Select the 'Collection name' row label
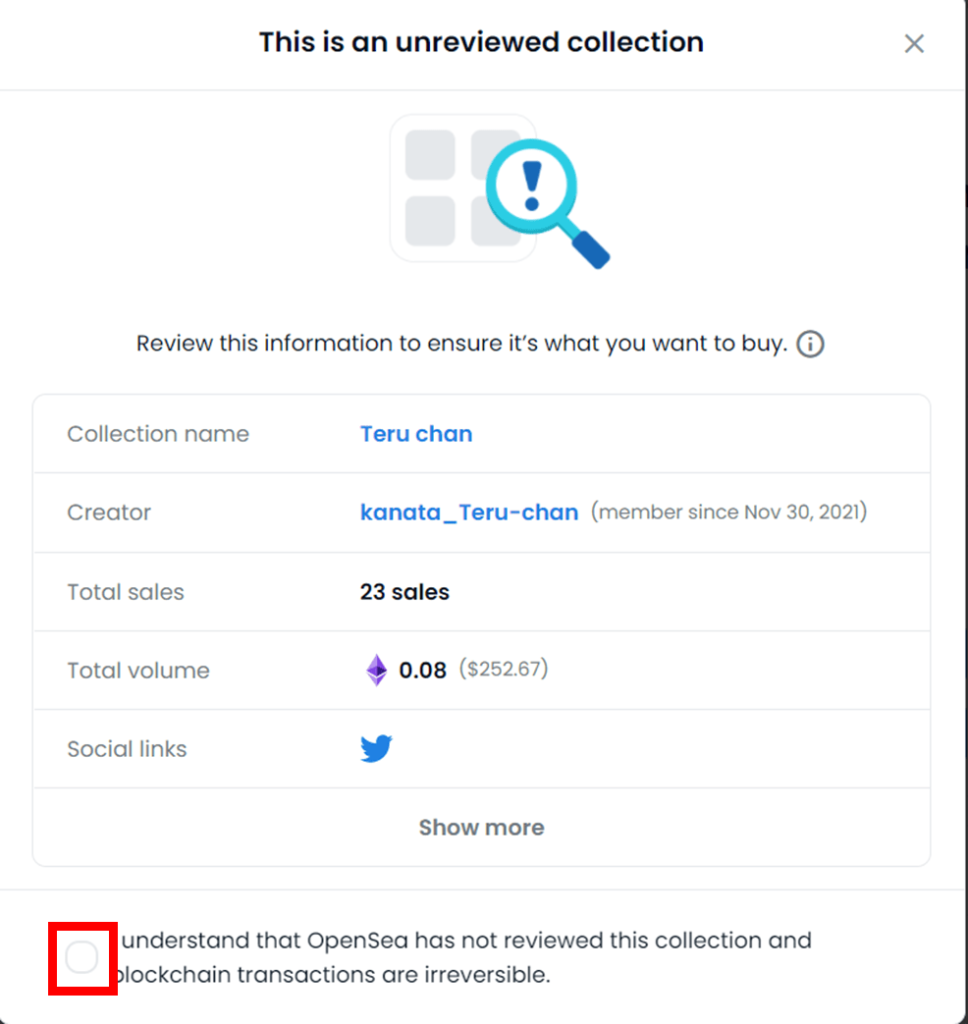Viewport: 968px width, 1024px height. click(x=158, y=434)
